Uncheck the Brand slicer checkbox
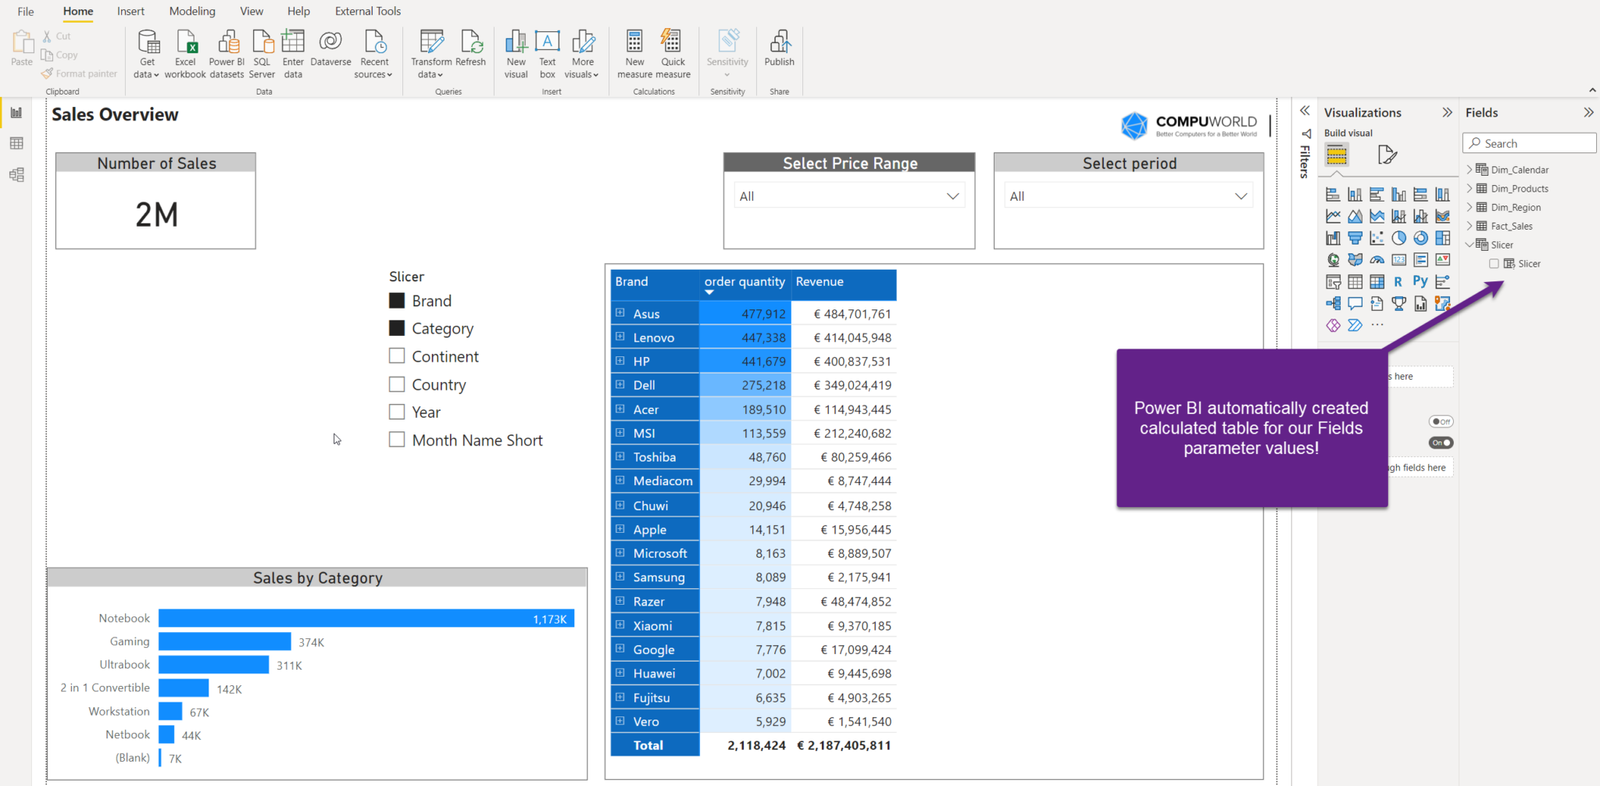 coord(397,300)
